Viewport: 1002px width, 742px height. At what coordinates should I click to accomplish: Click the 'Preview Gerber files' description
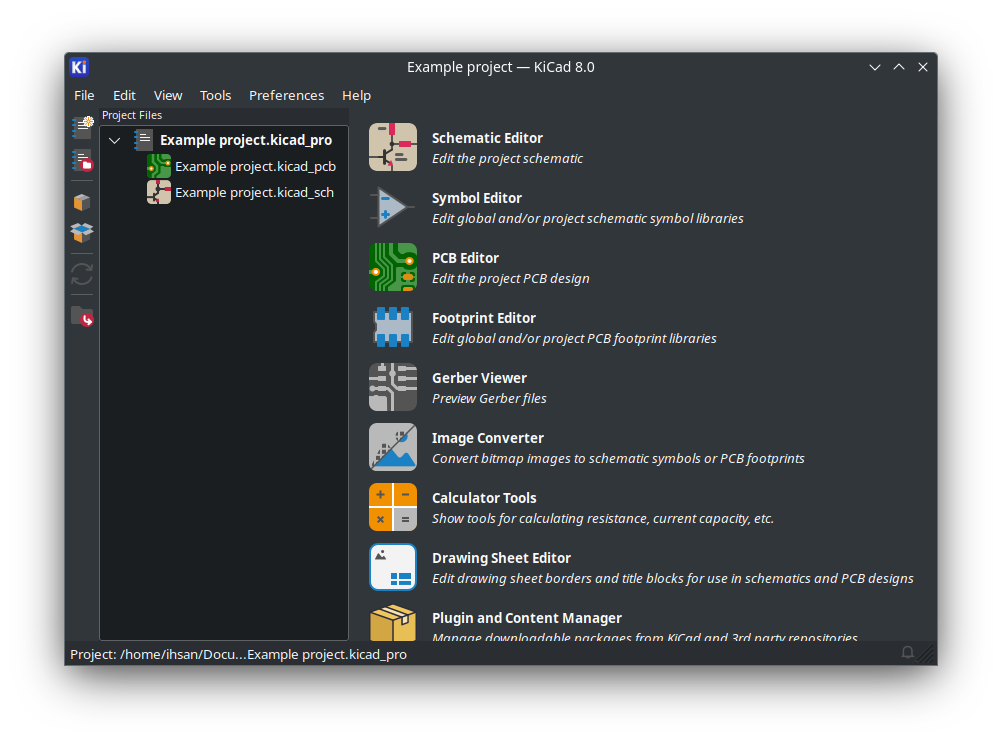click(x=489, y=399)
